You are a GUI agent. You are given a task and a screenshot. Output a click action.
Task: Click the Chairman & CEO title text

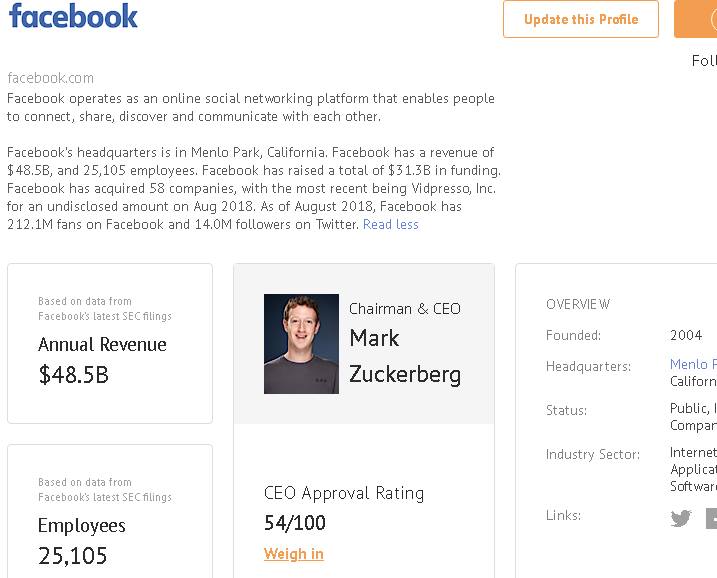pos(404,309)
